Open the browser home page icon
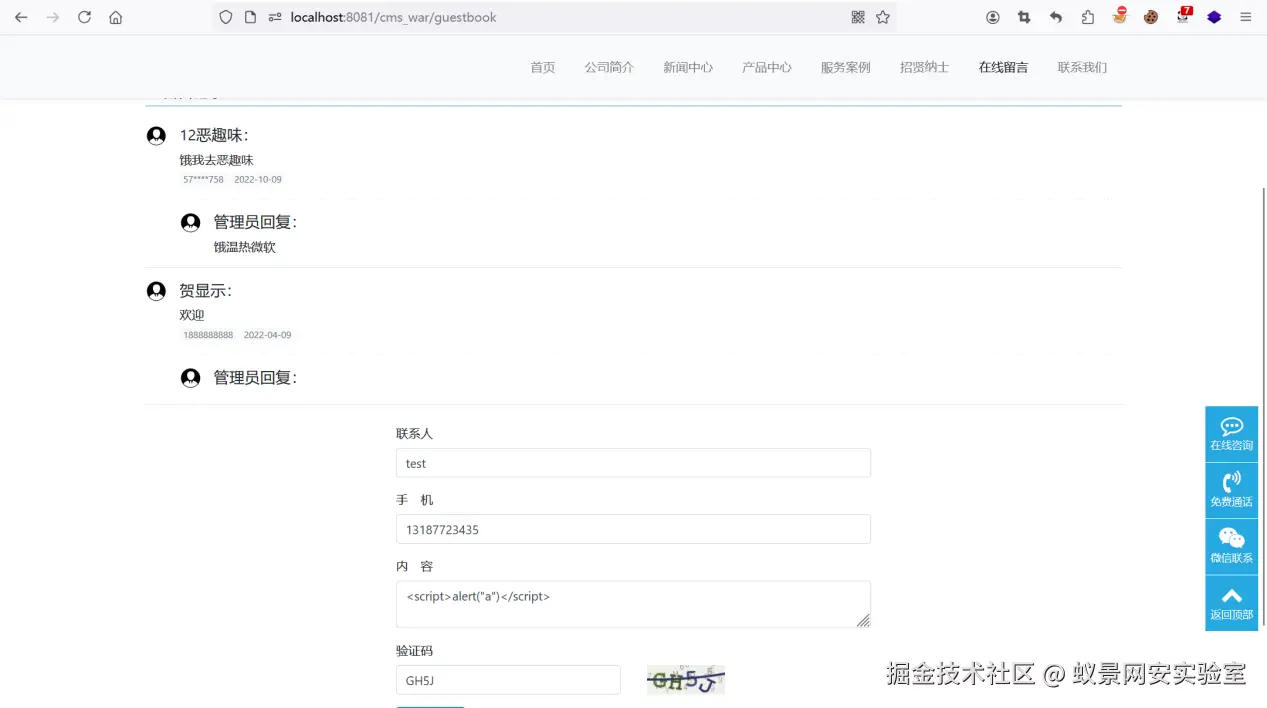 point(116,17)
